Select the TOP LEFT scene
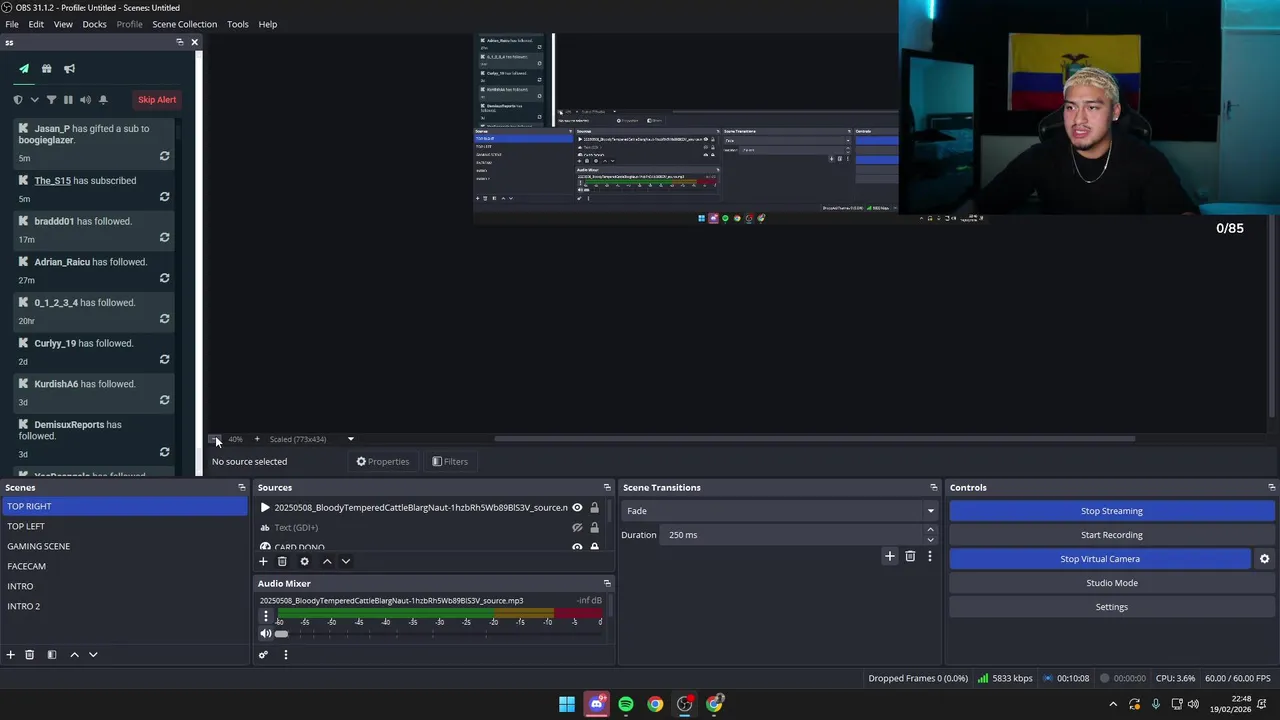 [x=124, y=526]
